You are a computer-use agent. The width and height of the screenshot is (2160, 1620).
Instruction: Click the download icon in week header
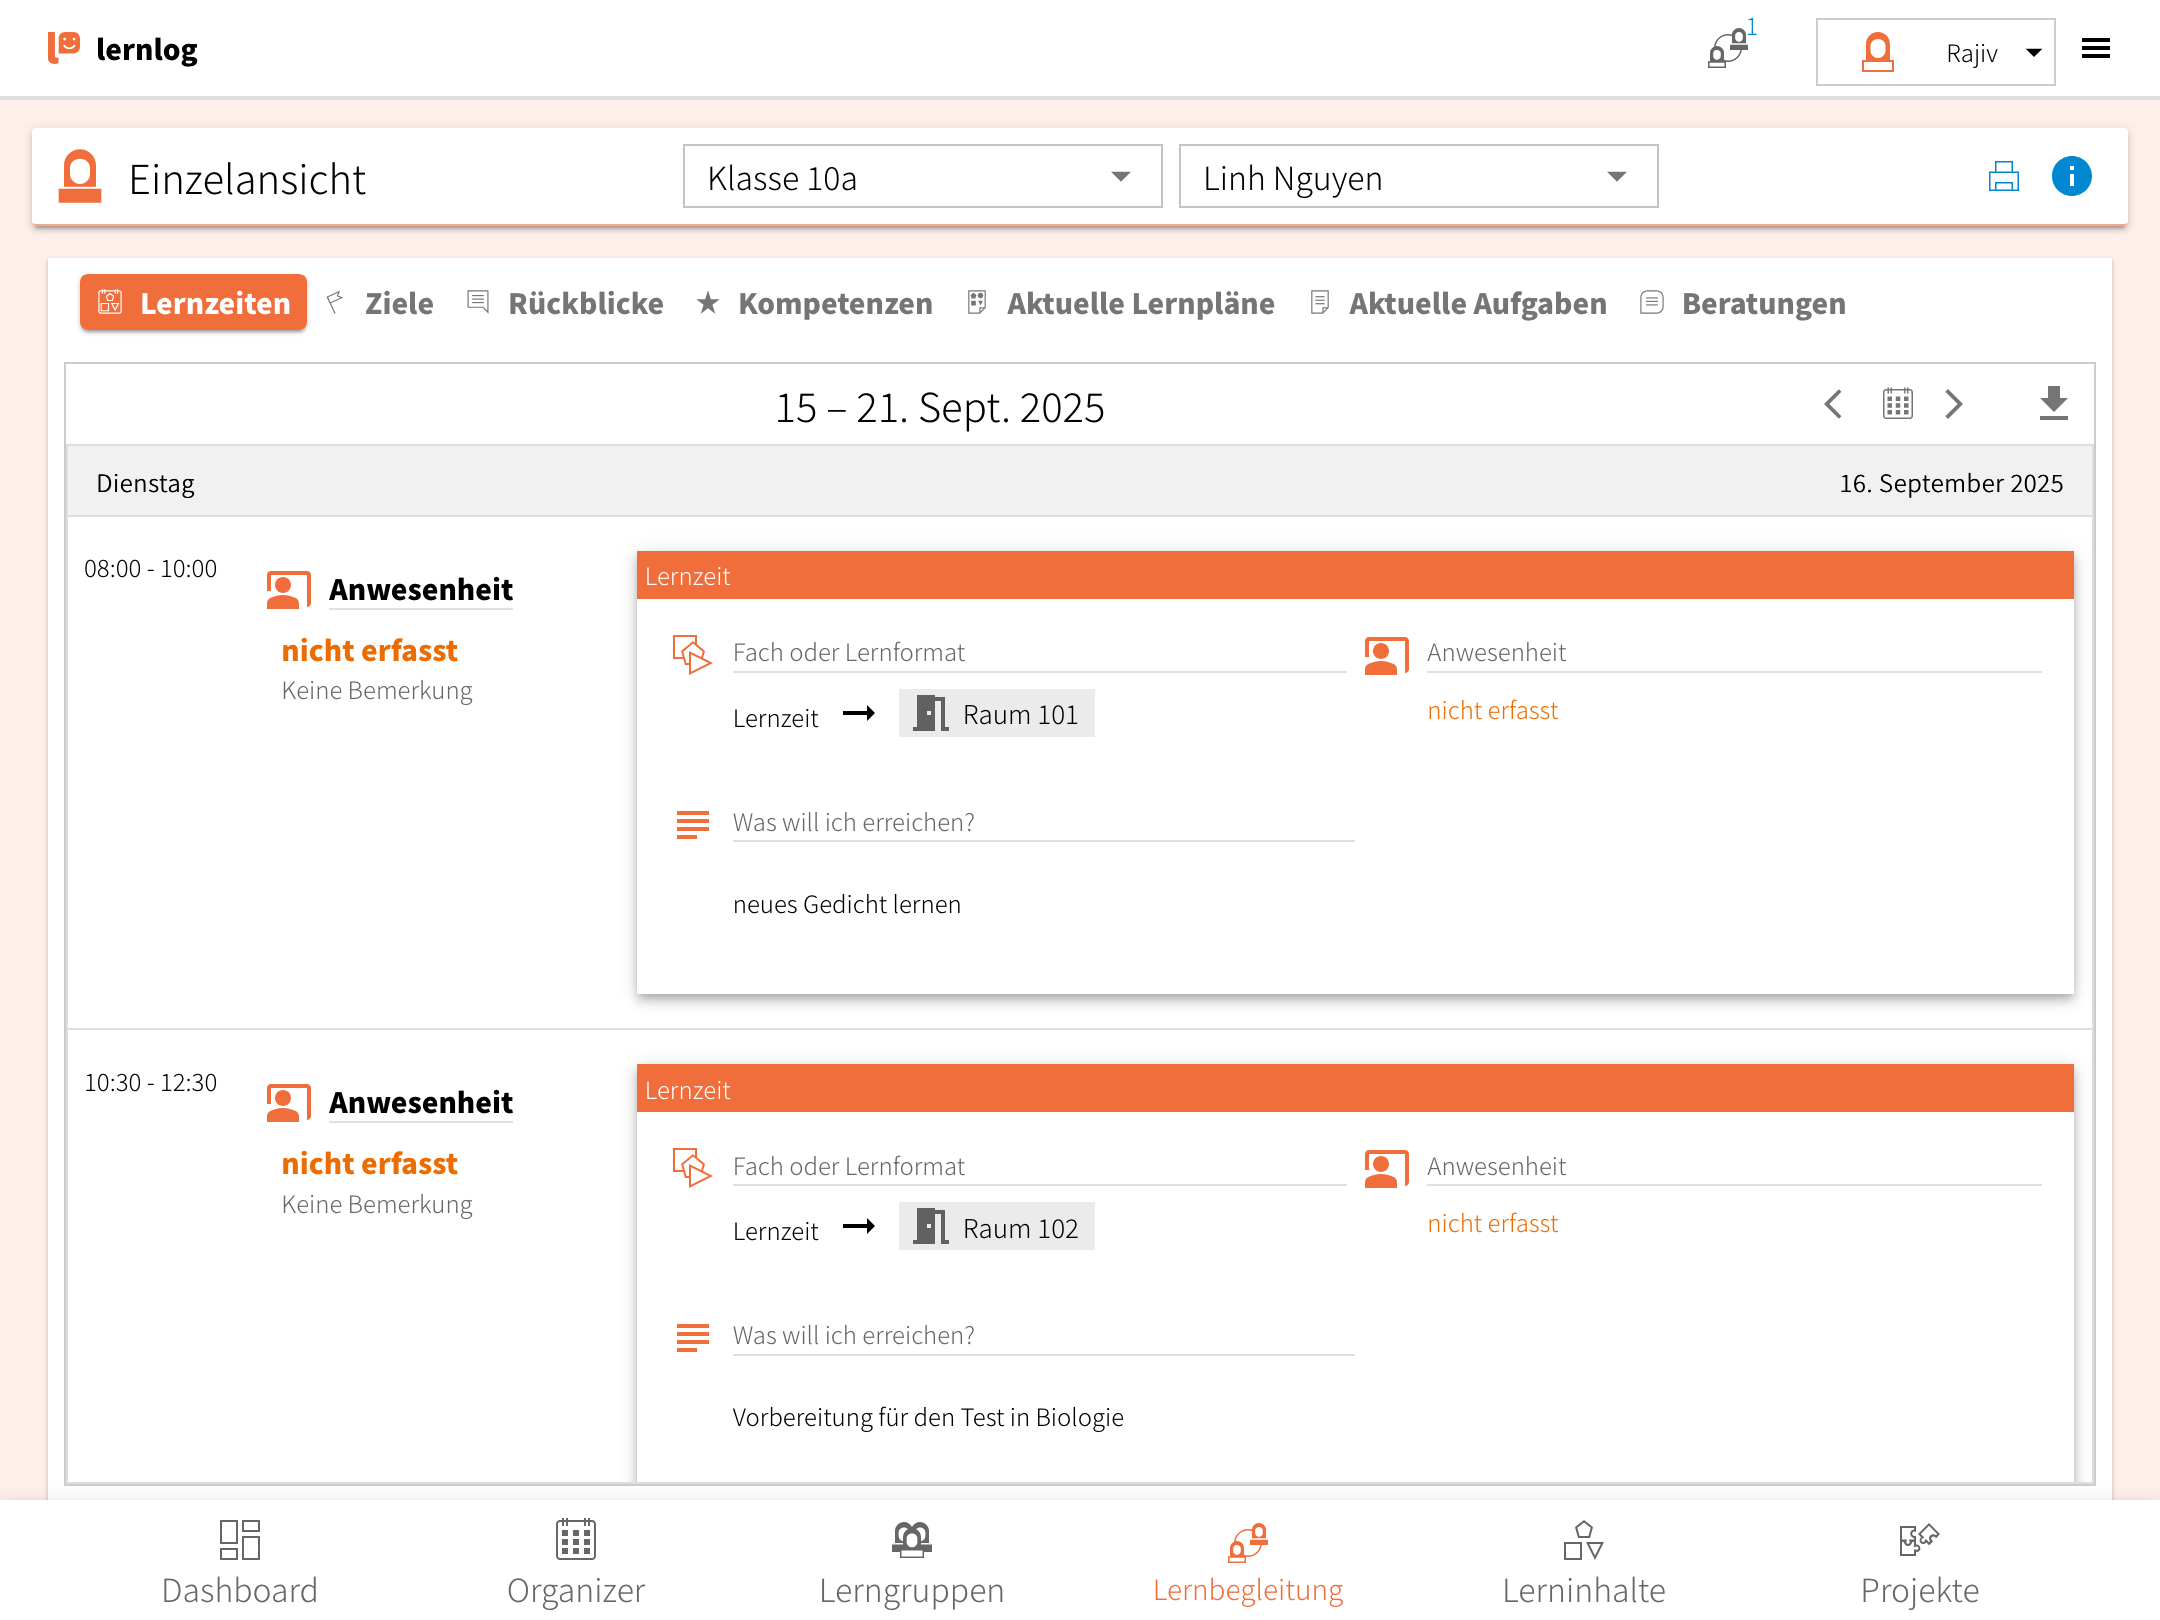tap(2053, 404)
